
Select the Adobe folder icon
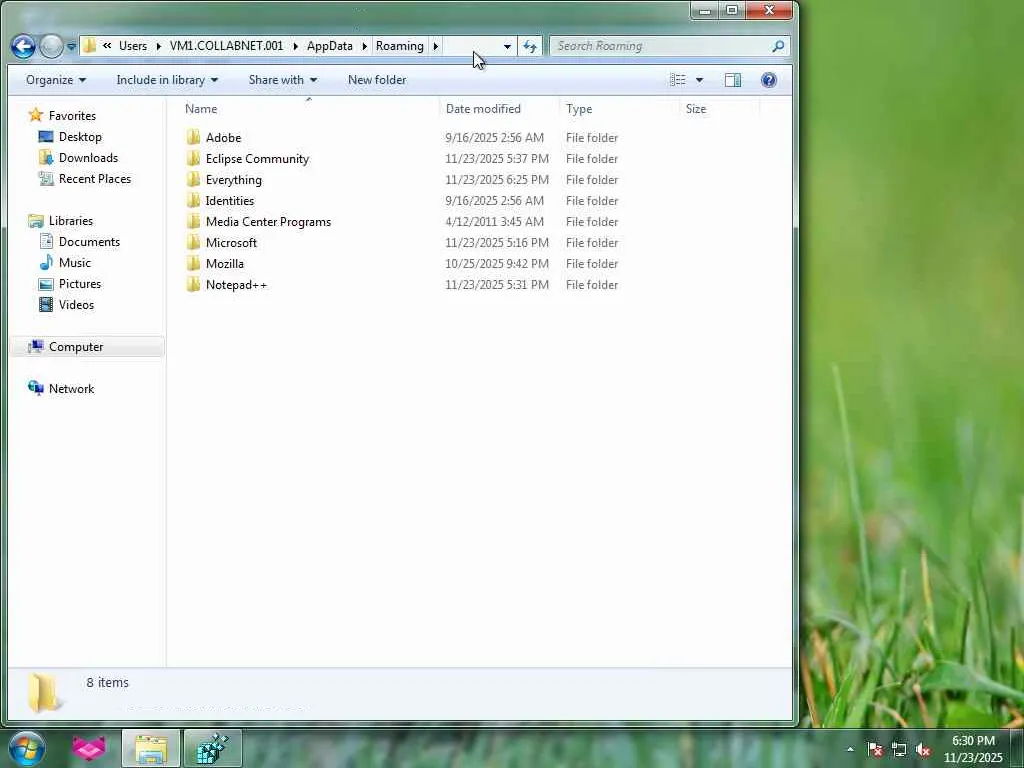tap(193, 137)
